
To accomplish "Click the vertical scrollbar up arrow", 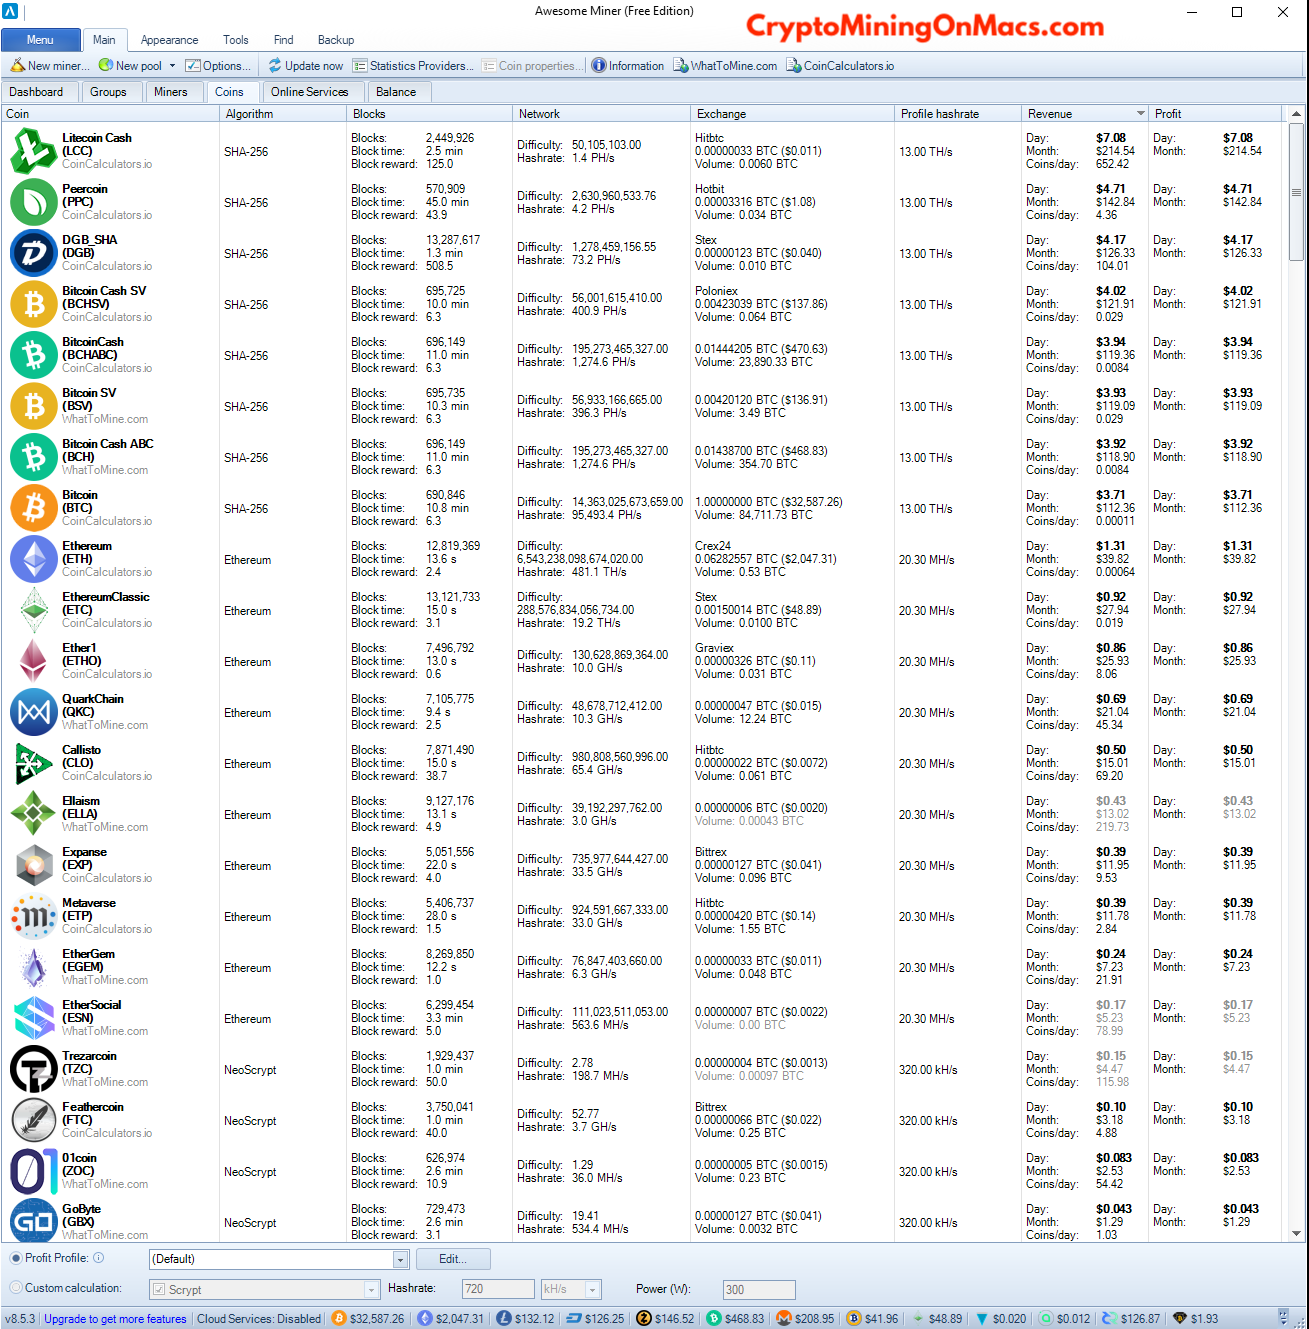I will pos(1296,114).
